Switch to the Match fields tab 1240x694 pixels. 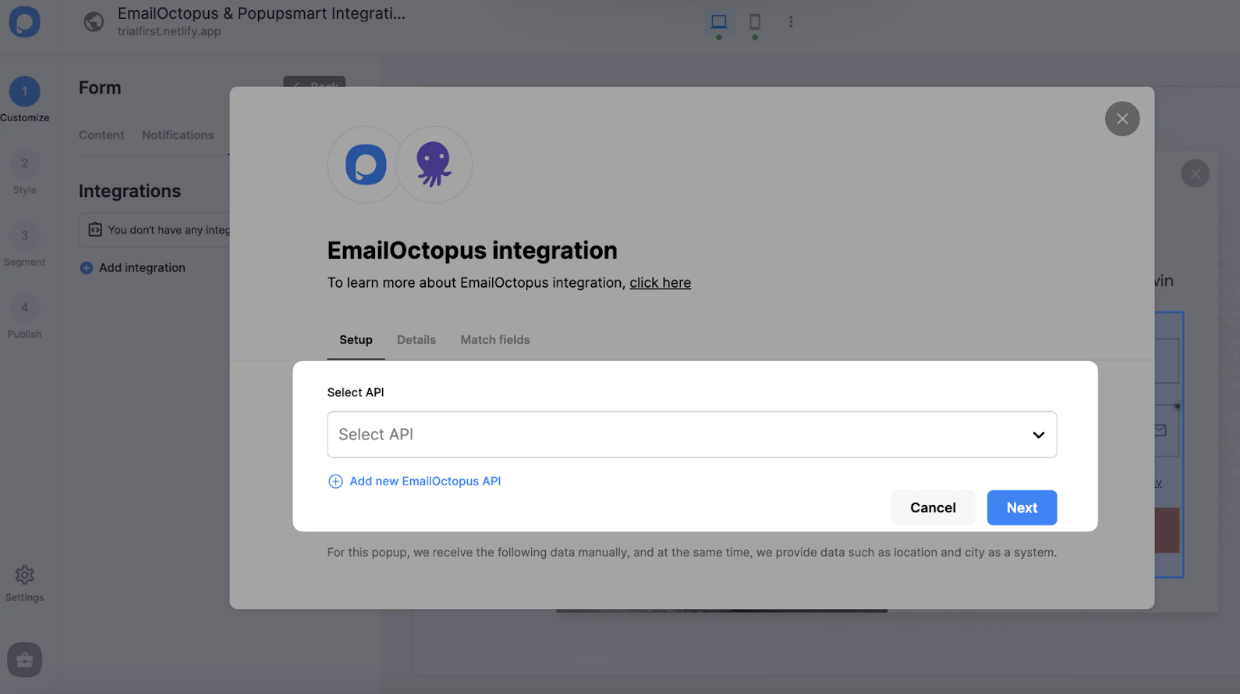point(495,340)
